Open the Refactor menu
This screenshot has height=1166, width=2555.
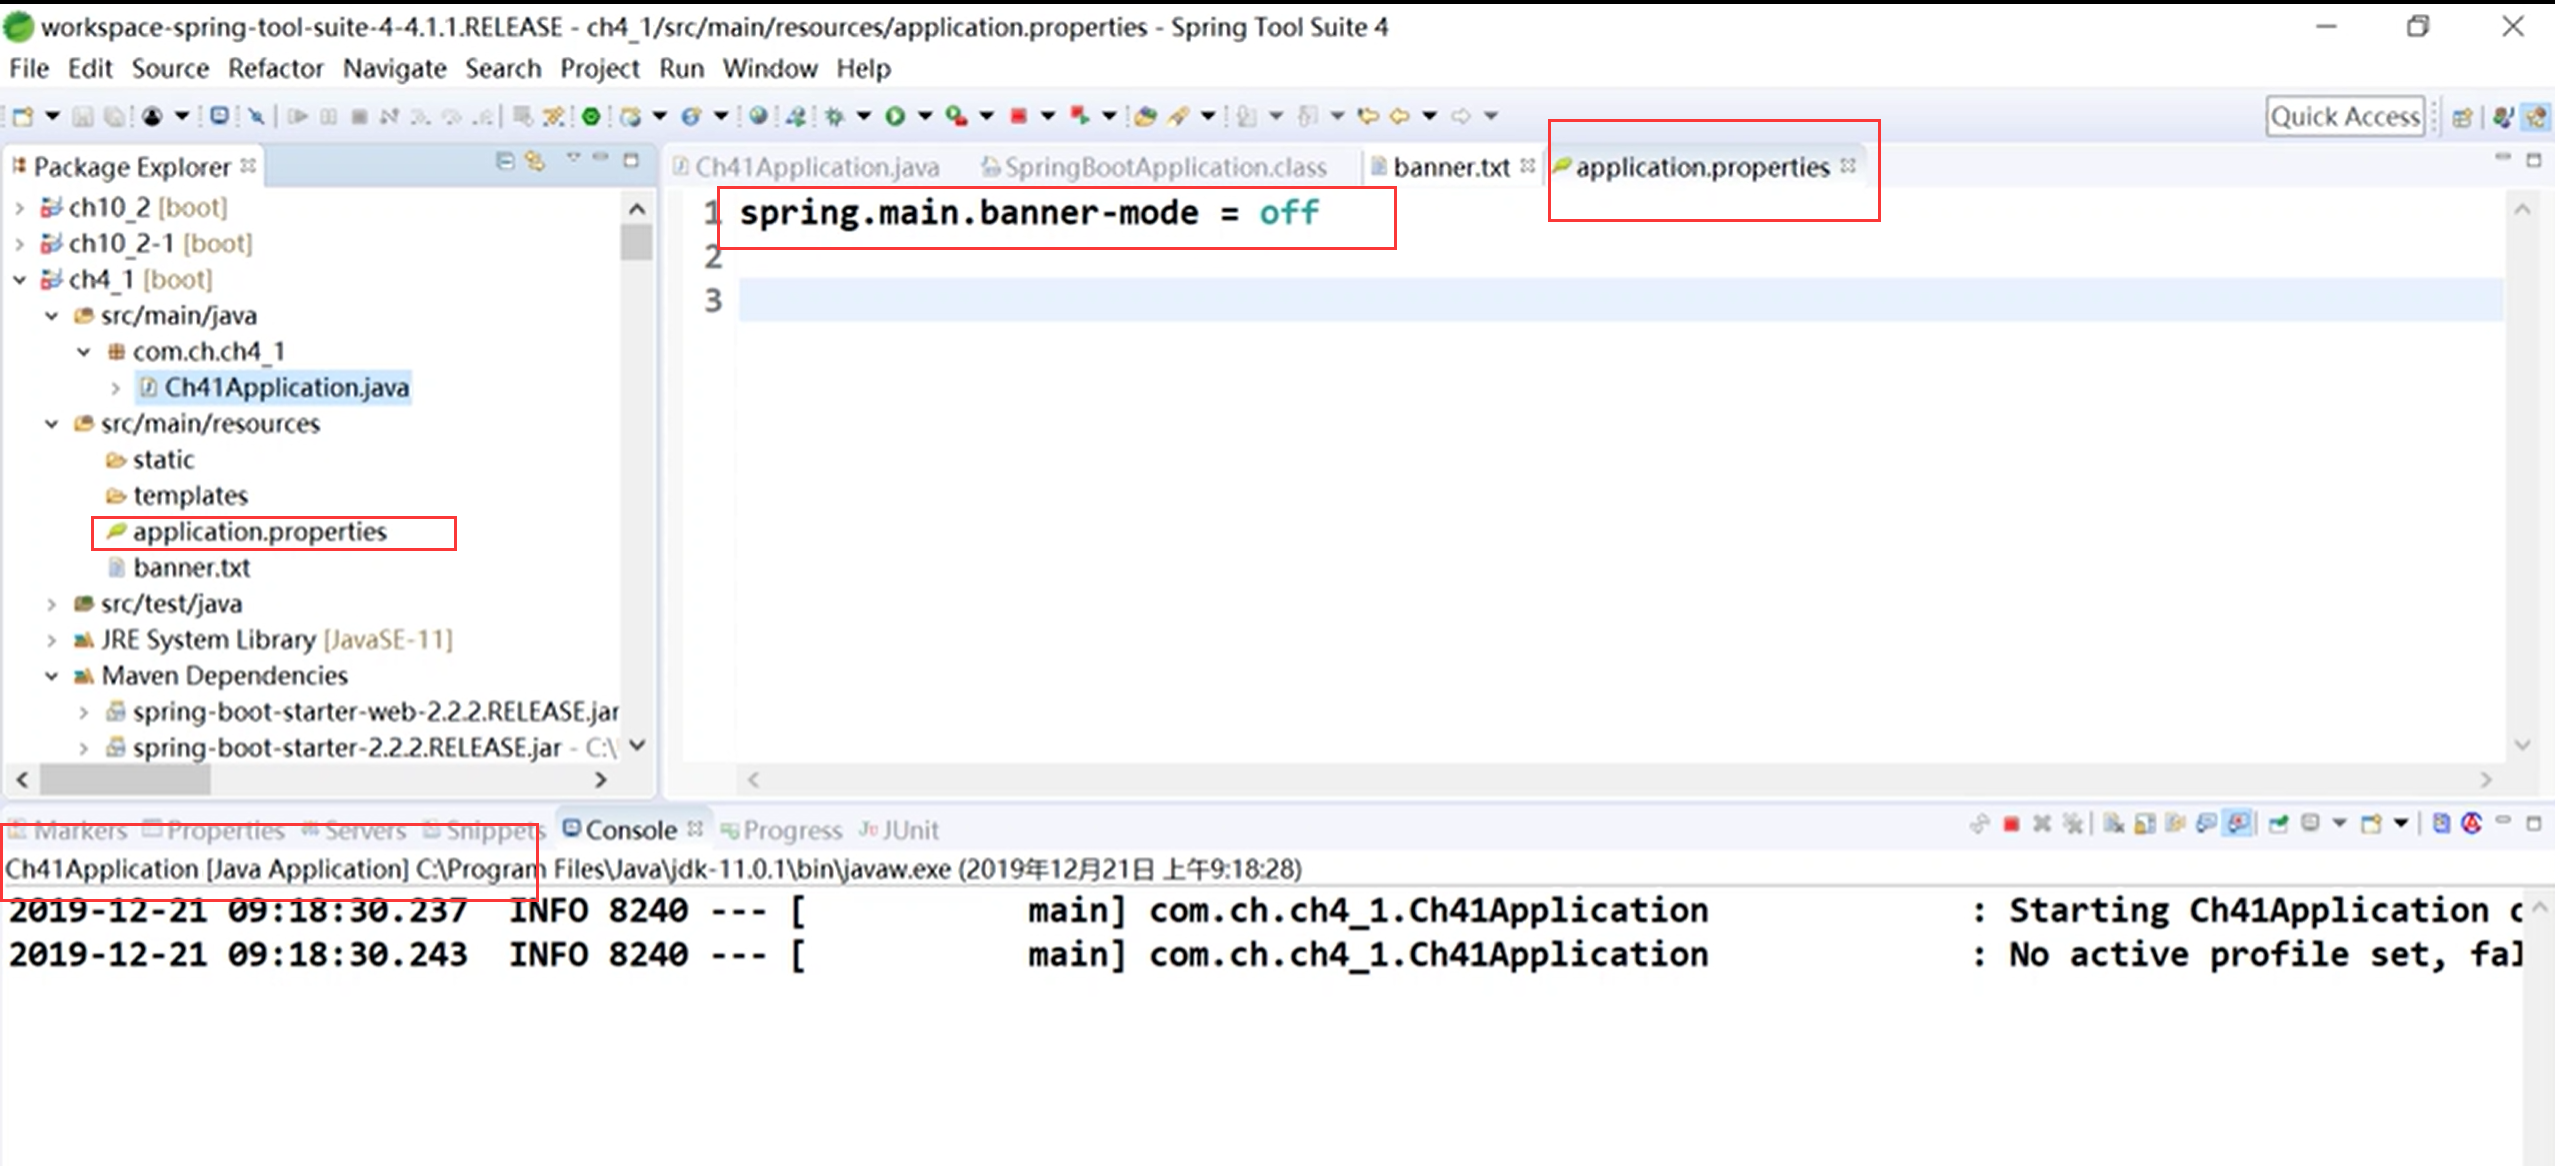(x=275, y=69)
